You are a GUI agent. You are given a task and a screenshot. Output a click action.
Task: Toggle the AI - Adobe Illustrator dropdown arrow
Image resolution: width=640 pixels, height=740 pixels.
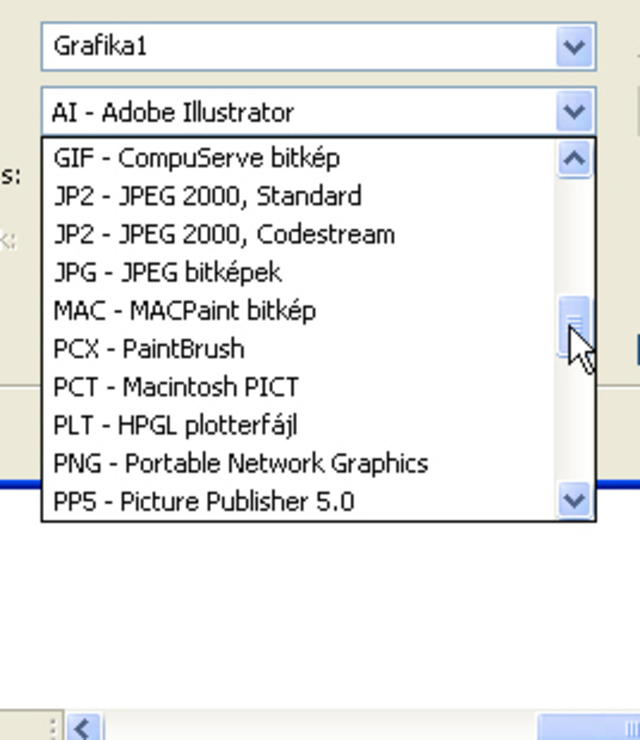[x=574, y=112]
